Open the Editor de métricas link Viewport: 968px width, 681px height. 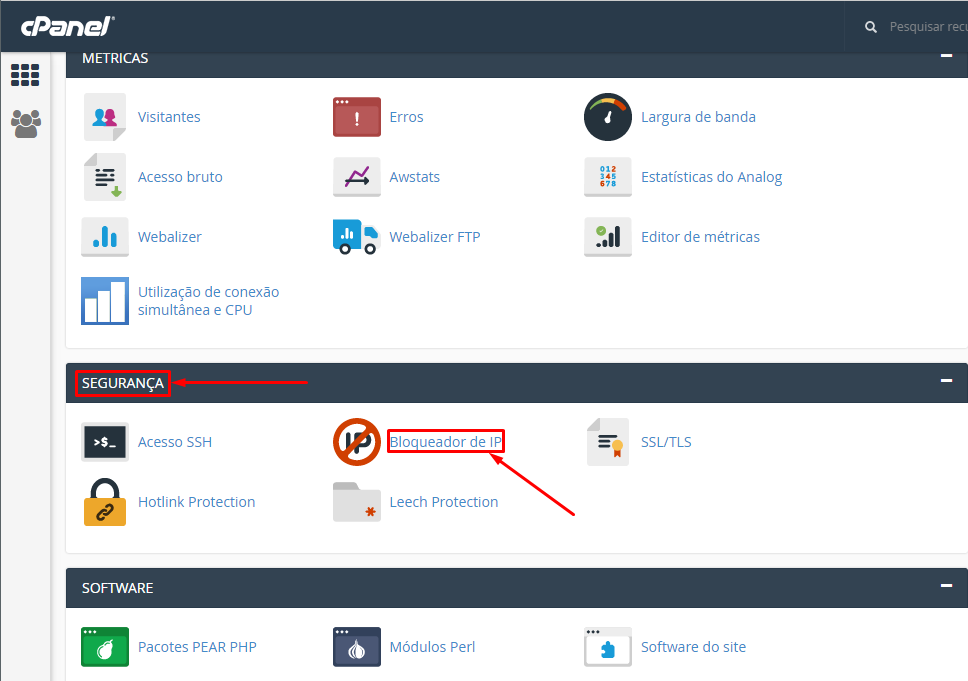[x=700, y=236]
